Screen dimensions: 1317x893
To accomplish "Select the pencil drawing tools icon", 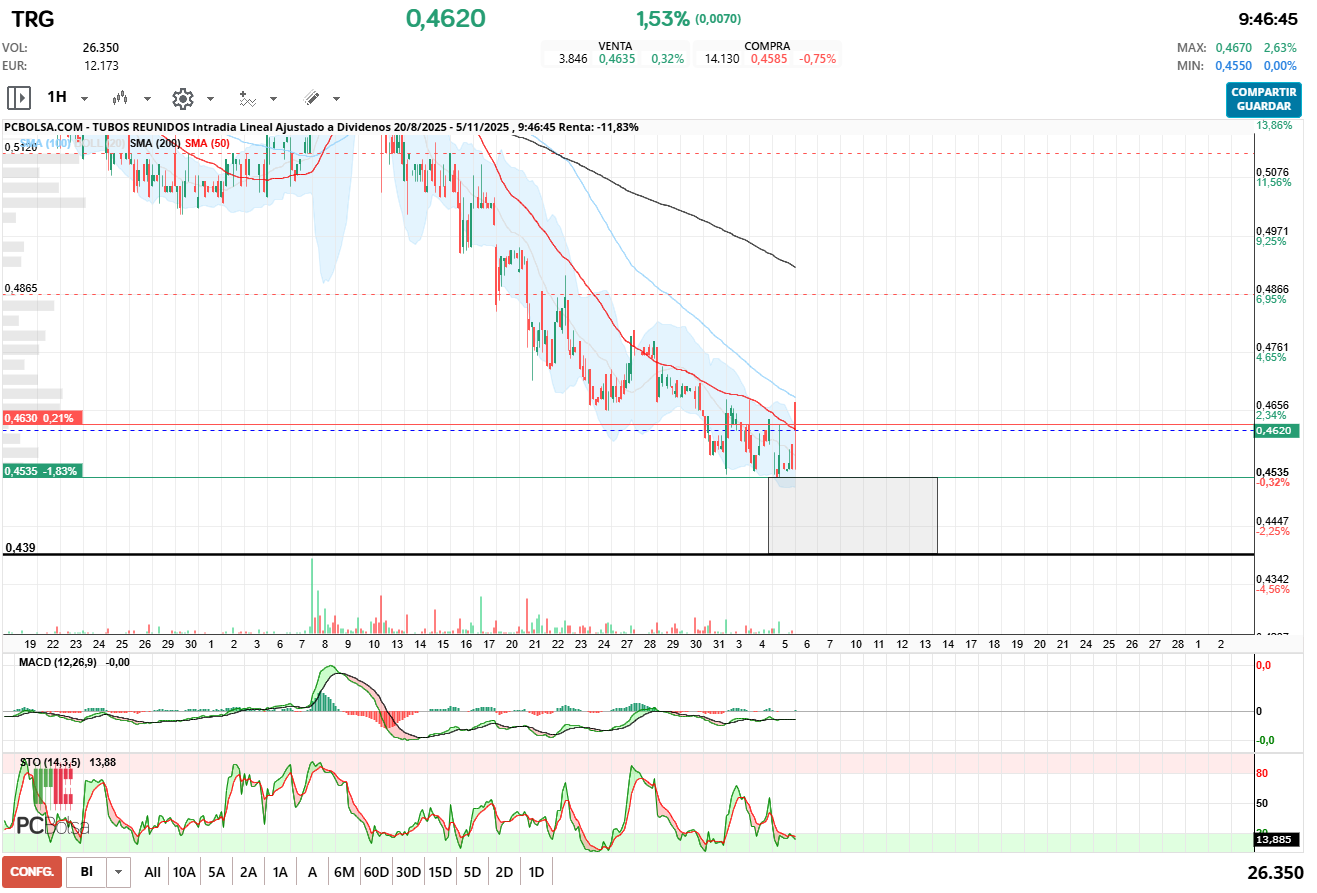I will click(x=311, y=98).
